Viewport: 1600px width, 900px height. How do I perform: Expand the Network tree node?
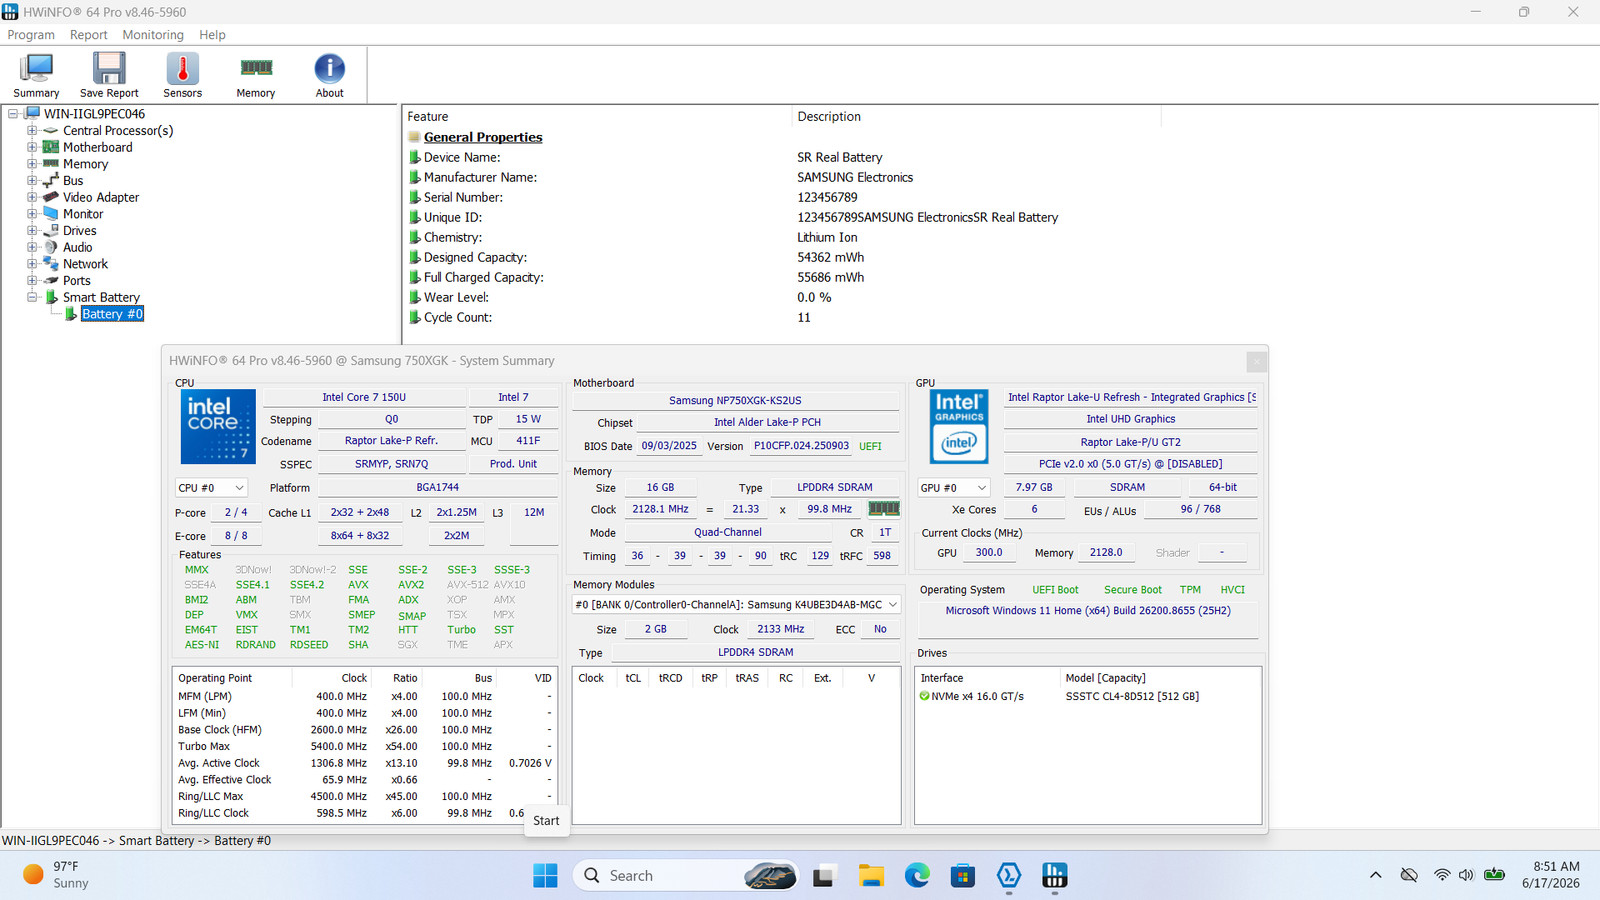[32, 264]
